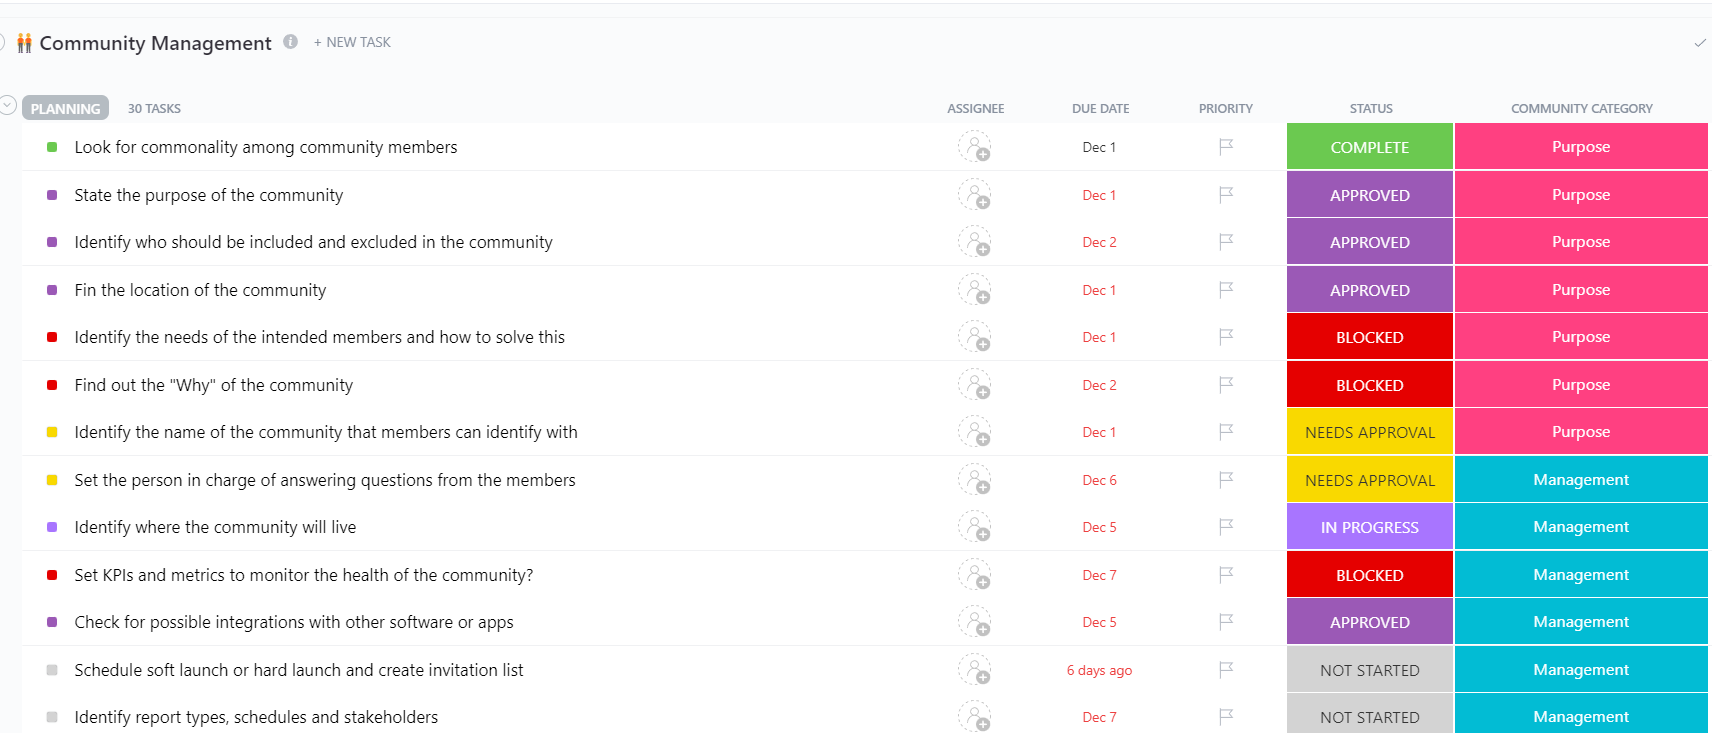Click the info icon beside Community Management

pos(290,42)
